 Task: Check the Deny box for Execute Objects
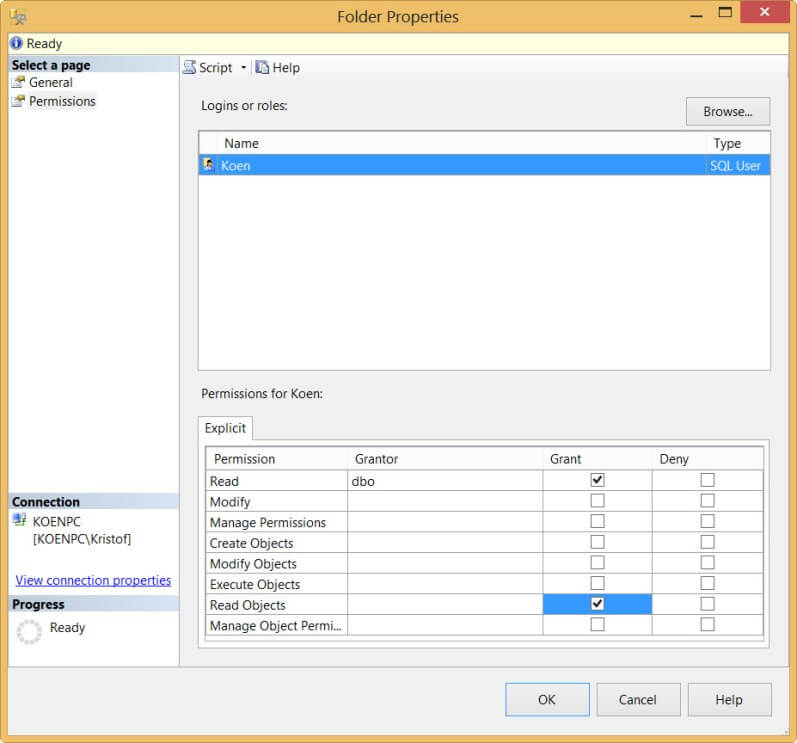tap(707, 584)
